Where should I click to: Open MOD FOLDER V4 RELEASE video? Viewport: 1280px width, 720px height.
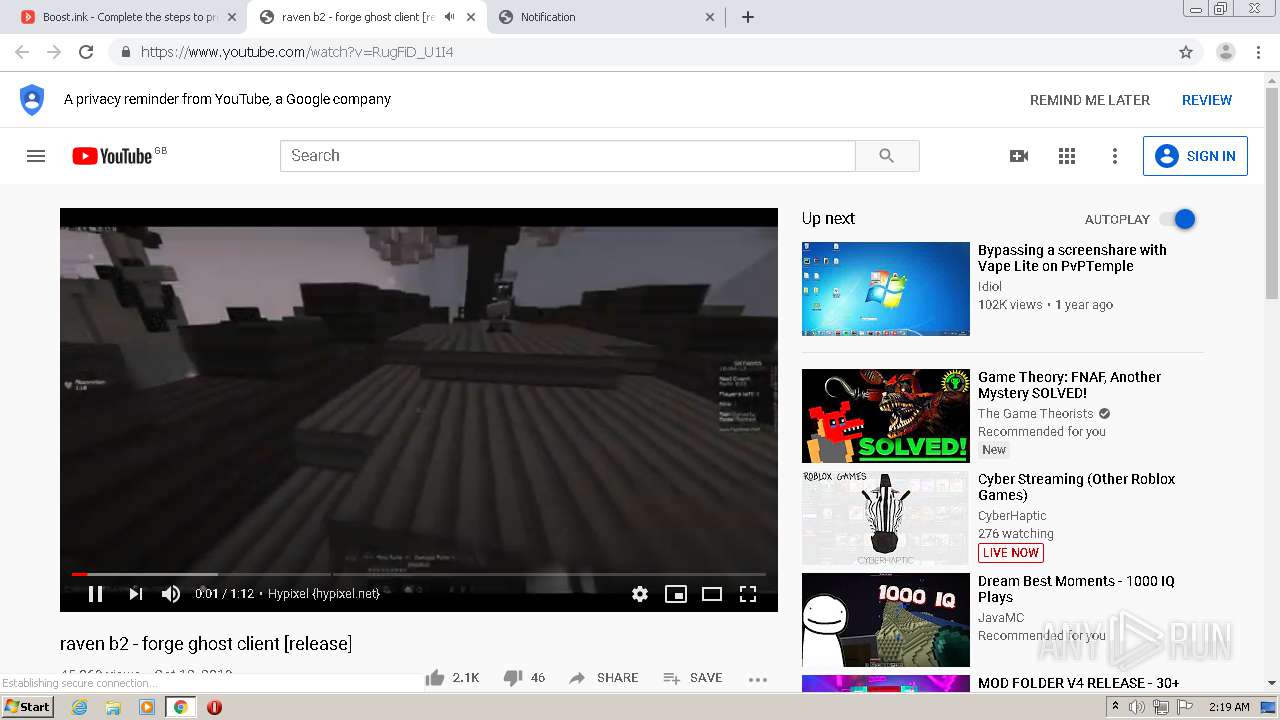pos(1078,683)
